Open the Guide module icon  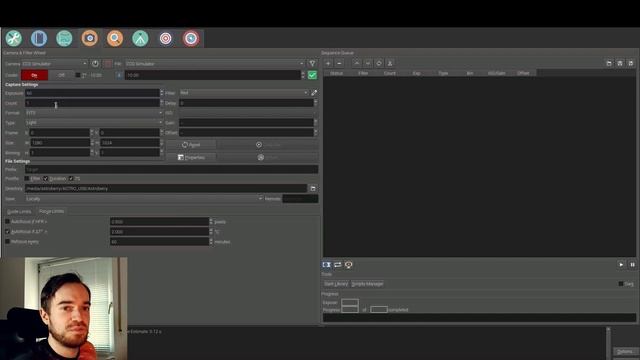click(x=191, y=38)
